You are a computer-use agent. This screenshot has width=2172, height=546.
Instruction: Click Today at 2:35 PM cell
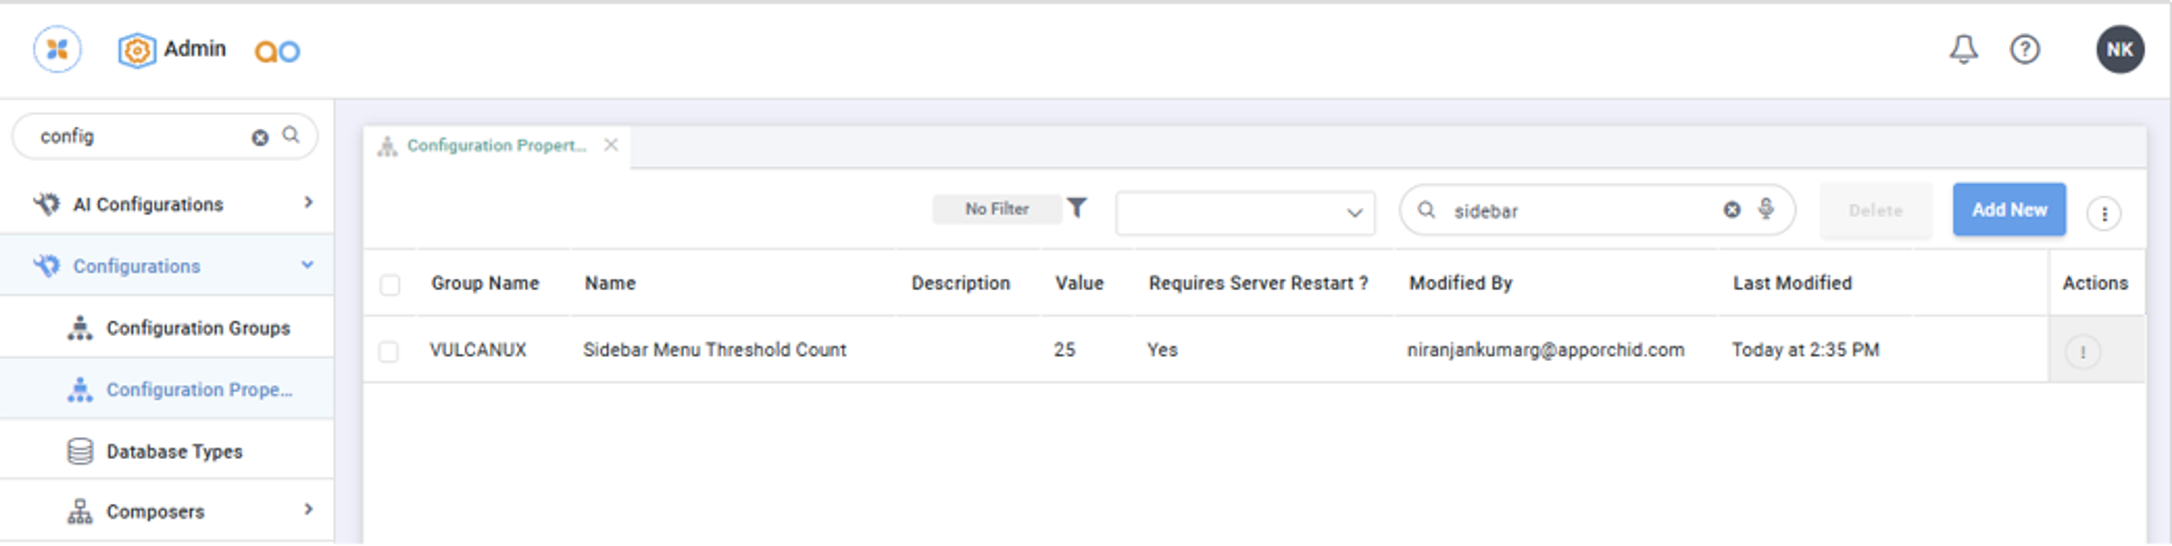pos(1805,350)
